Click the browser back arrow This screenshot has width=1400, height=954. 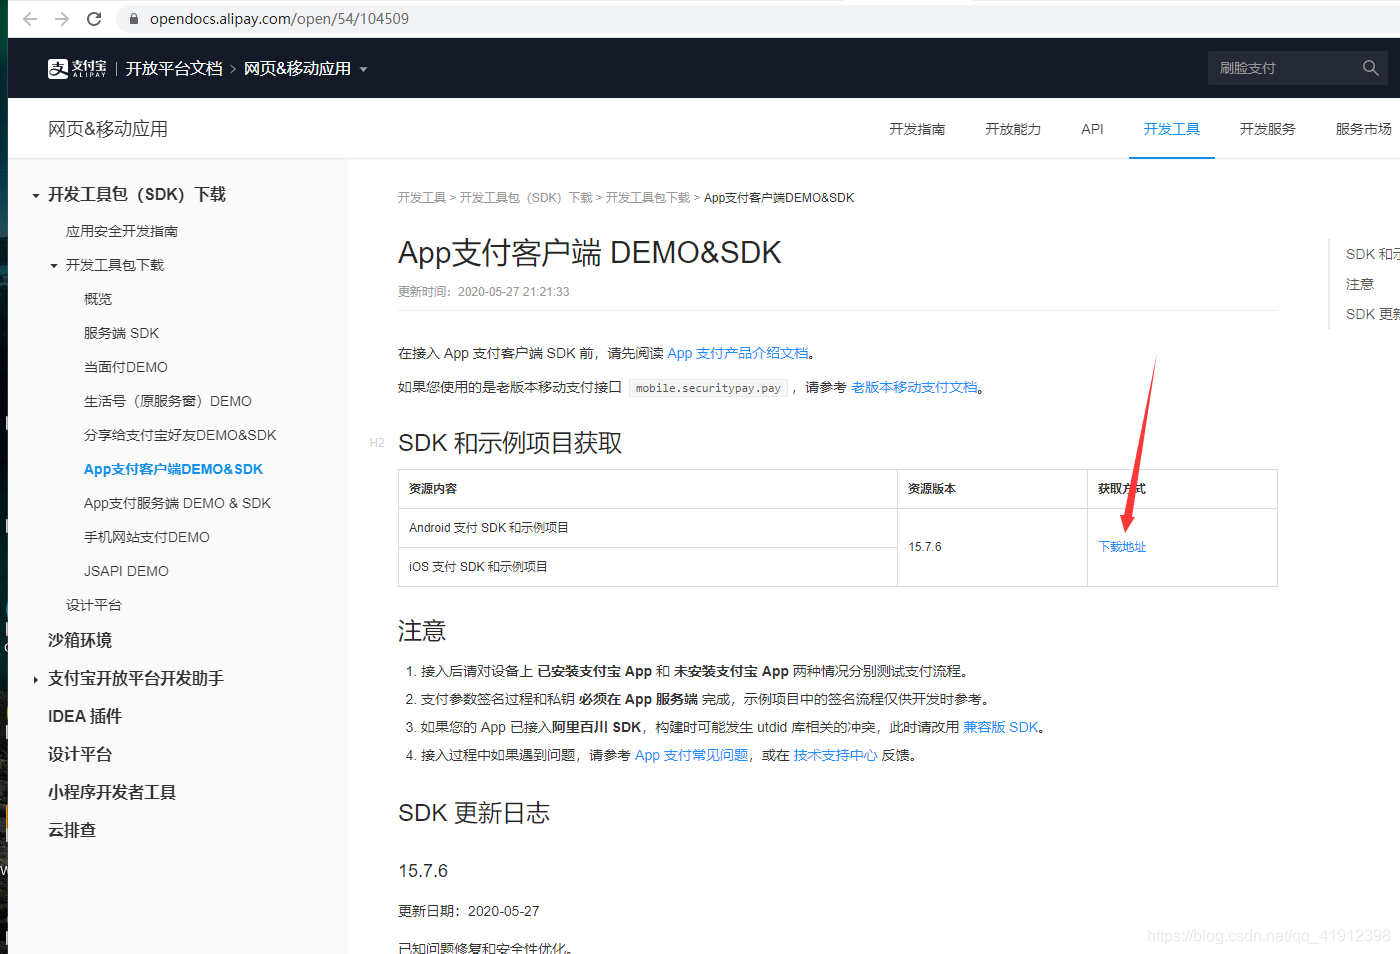pyautogui.click(x=30, y=19)
